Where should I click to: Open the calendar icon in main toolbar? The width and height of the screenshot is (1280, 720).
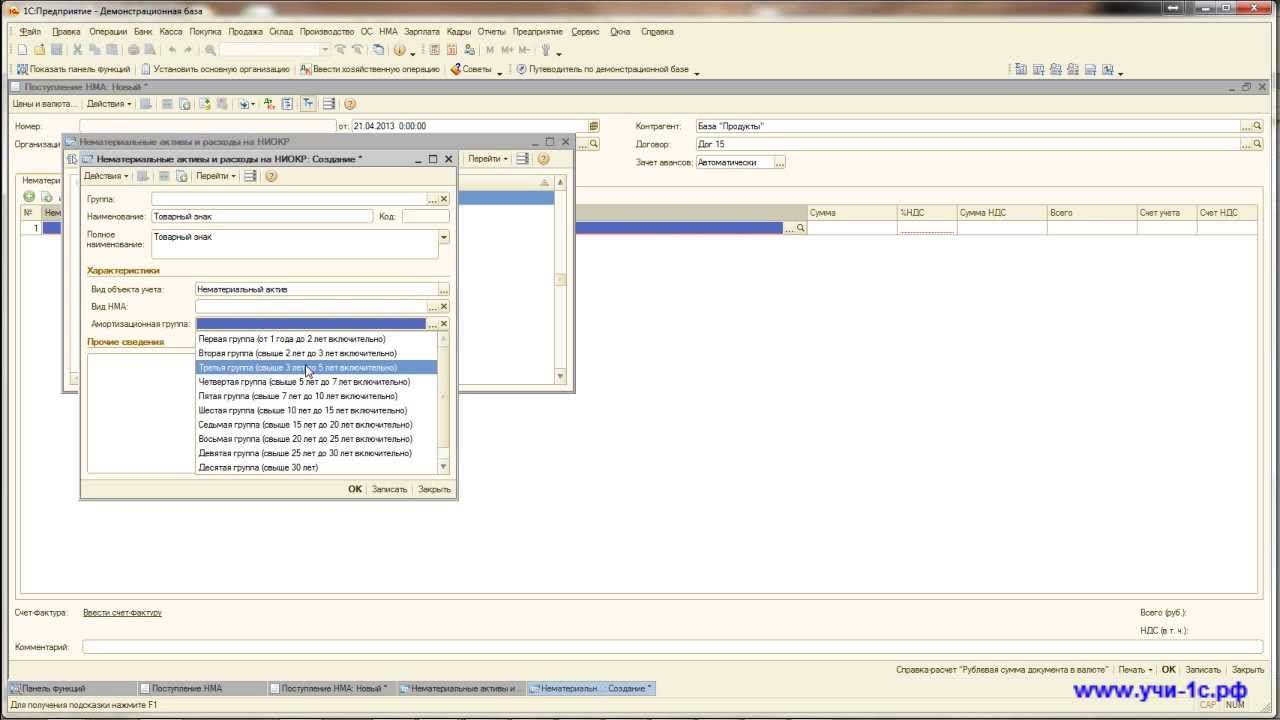coord(453,50)
